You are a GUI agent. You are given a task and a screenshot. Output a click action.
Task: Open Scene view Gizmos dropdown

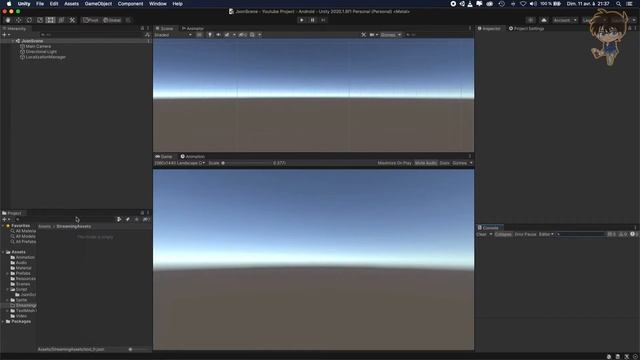tap(391, 35)
